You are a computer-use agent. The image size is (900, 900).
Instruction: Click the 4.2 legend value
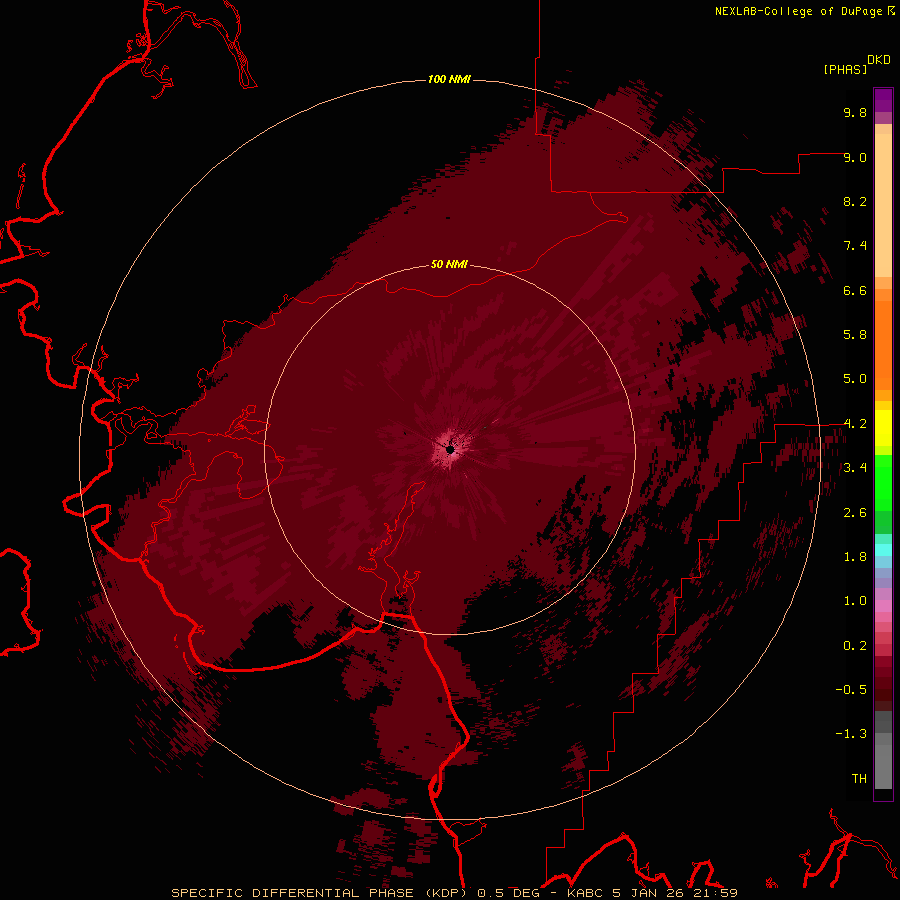(x=855, y=424)
